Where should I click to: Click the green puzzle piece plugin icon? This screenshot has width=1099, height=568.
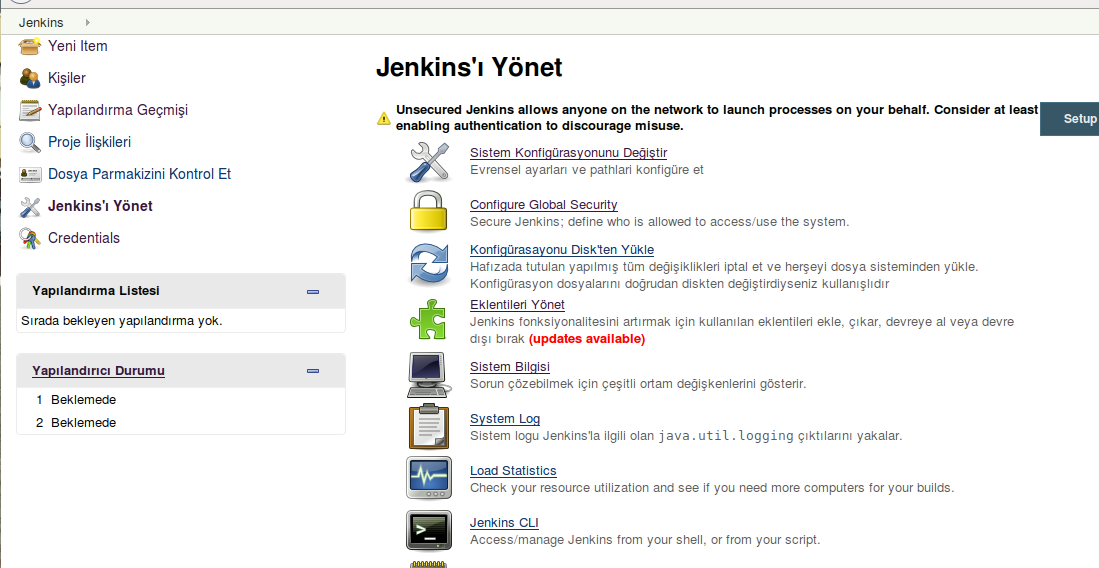428,320
